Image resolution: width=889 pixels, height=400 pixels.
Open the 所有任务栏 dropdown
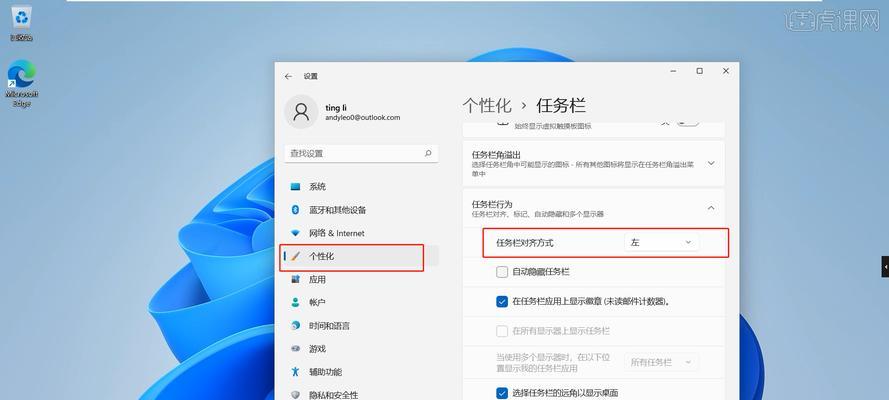[x=662, y=362]
